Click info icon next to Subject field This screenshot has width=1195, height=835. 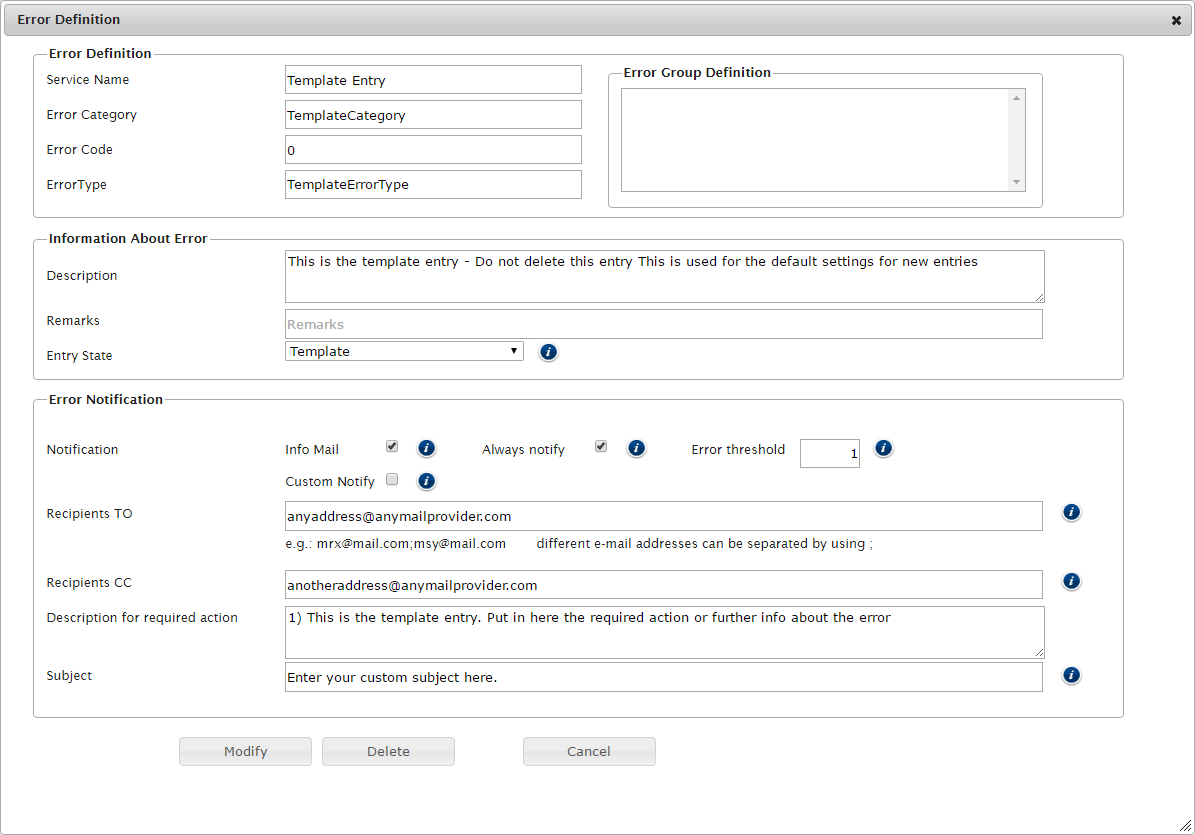tap(1071, 675)
